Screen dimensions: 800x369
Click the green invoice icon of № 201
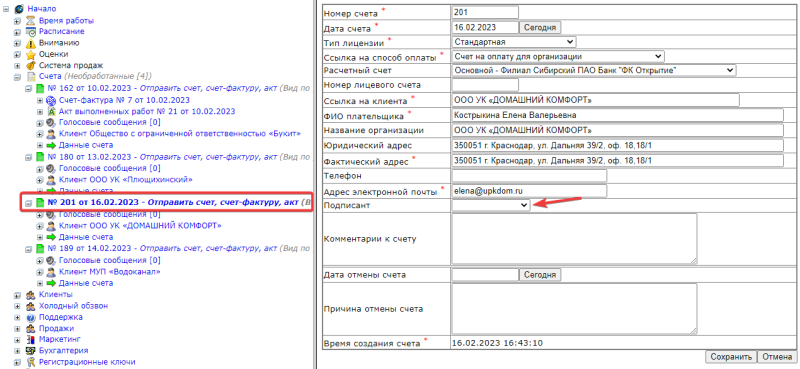pyautogui.click(x=40, y=203)
